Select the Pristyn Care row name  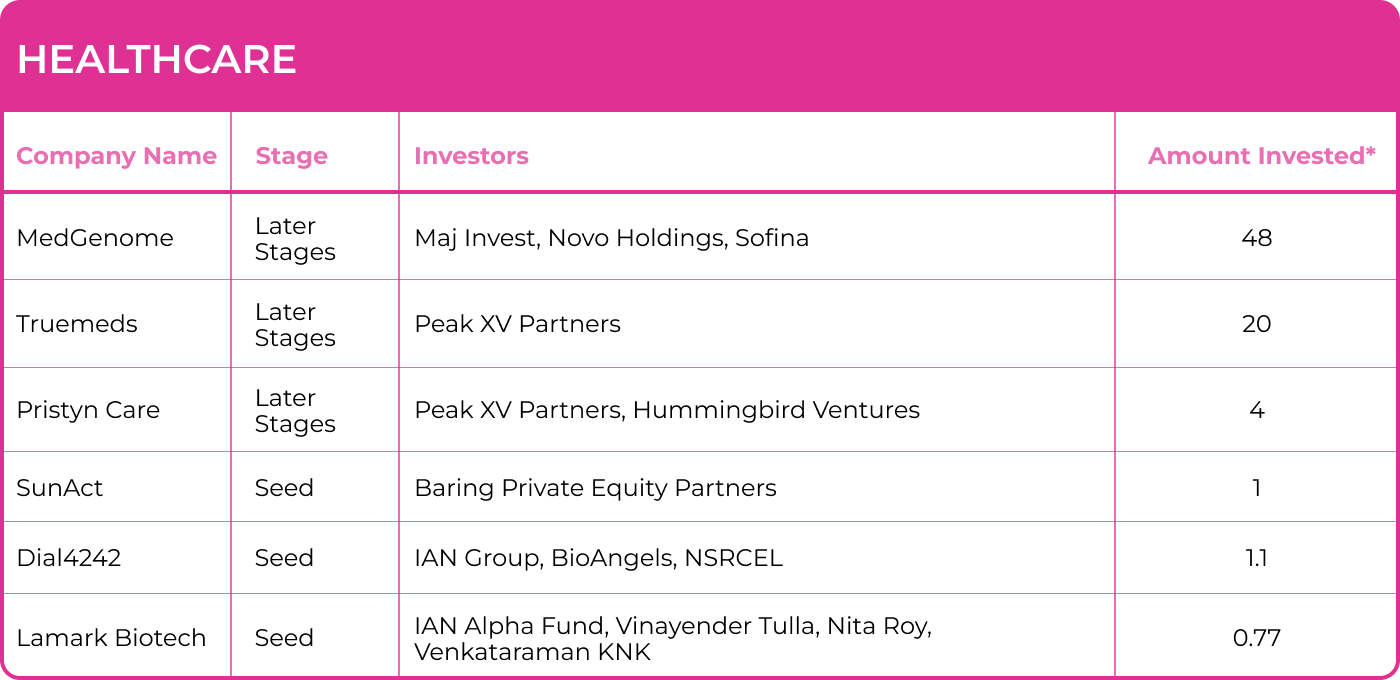coord(88,410)
